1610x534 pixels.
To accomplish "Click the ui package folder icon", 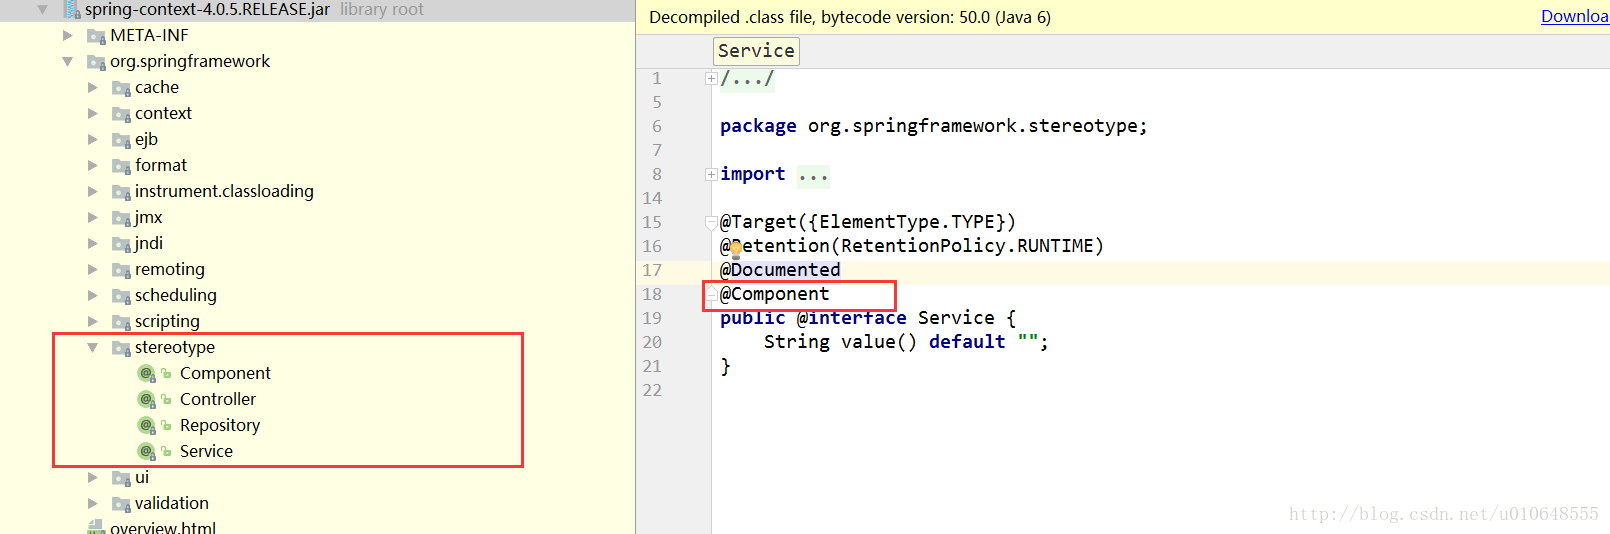I will point(121,478).
